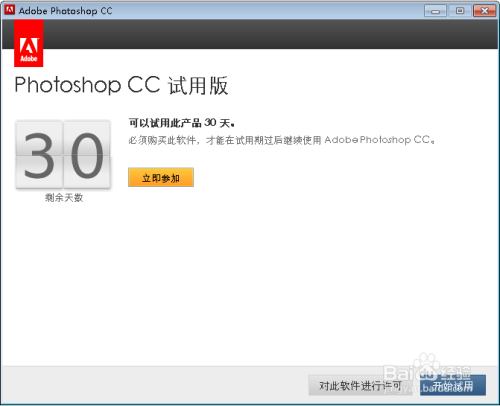
Task: Click the digit 3 countdown tile
Action: 39,155
